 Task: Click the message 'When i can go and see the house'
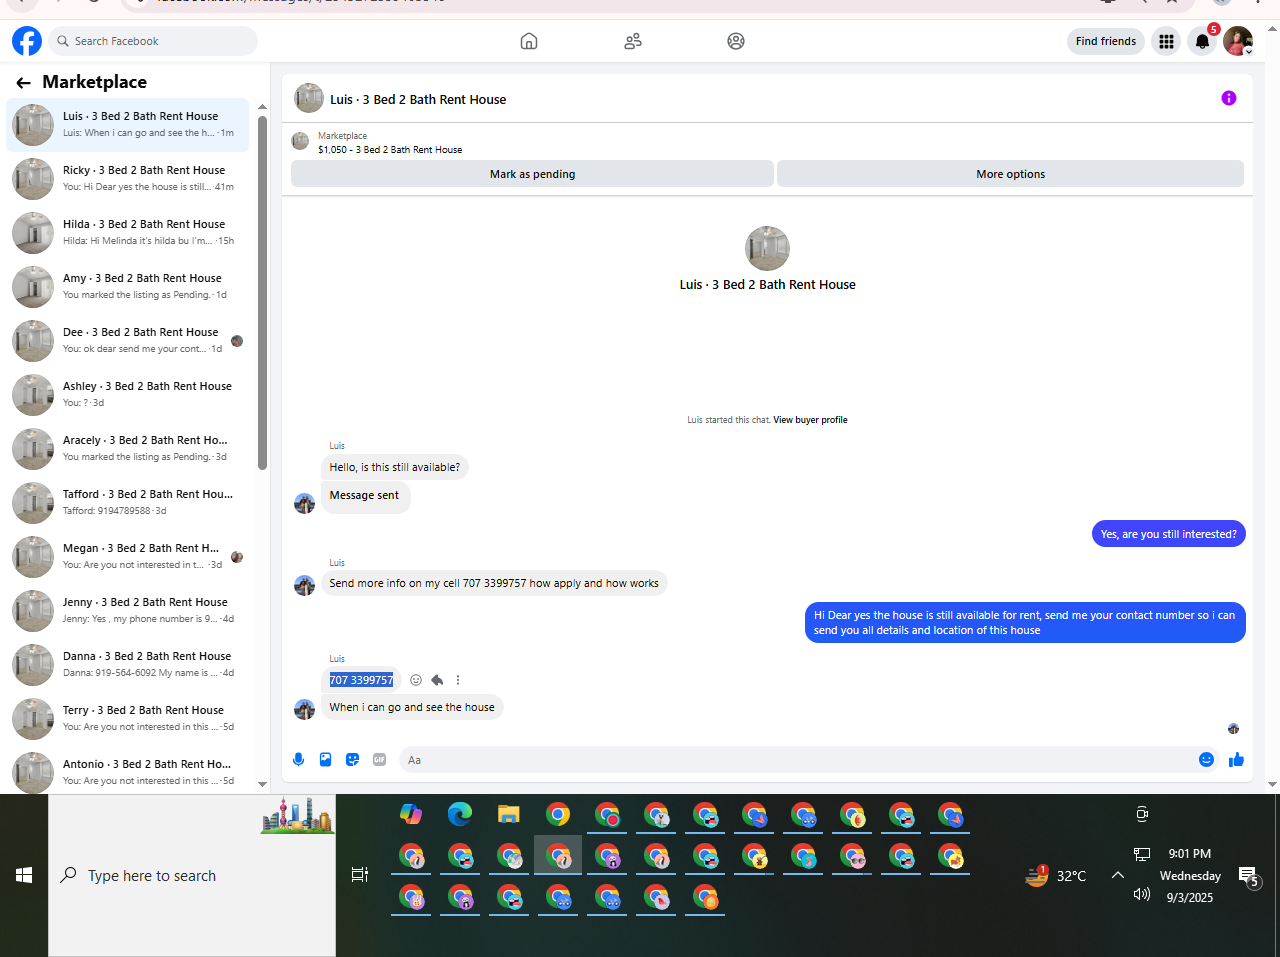click(x=412, y=707)
